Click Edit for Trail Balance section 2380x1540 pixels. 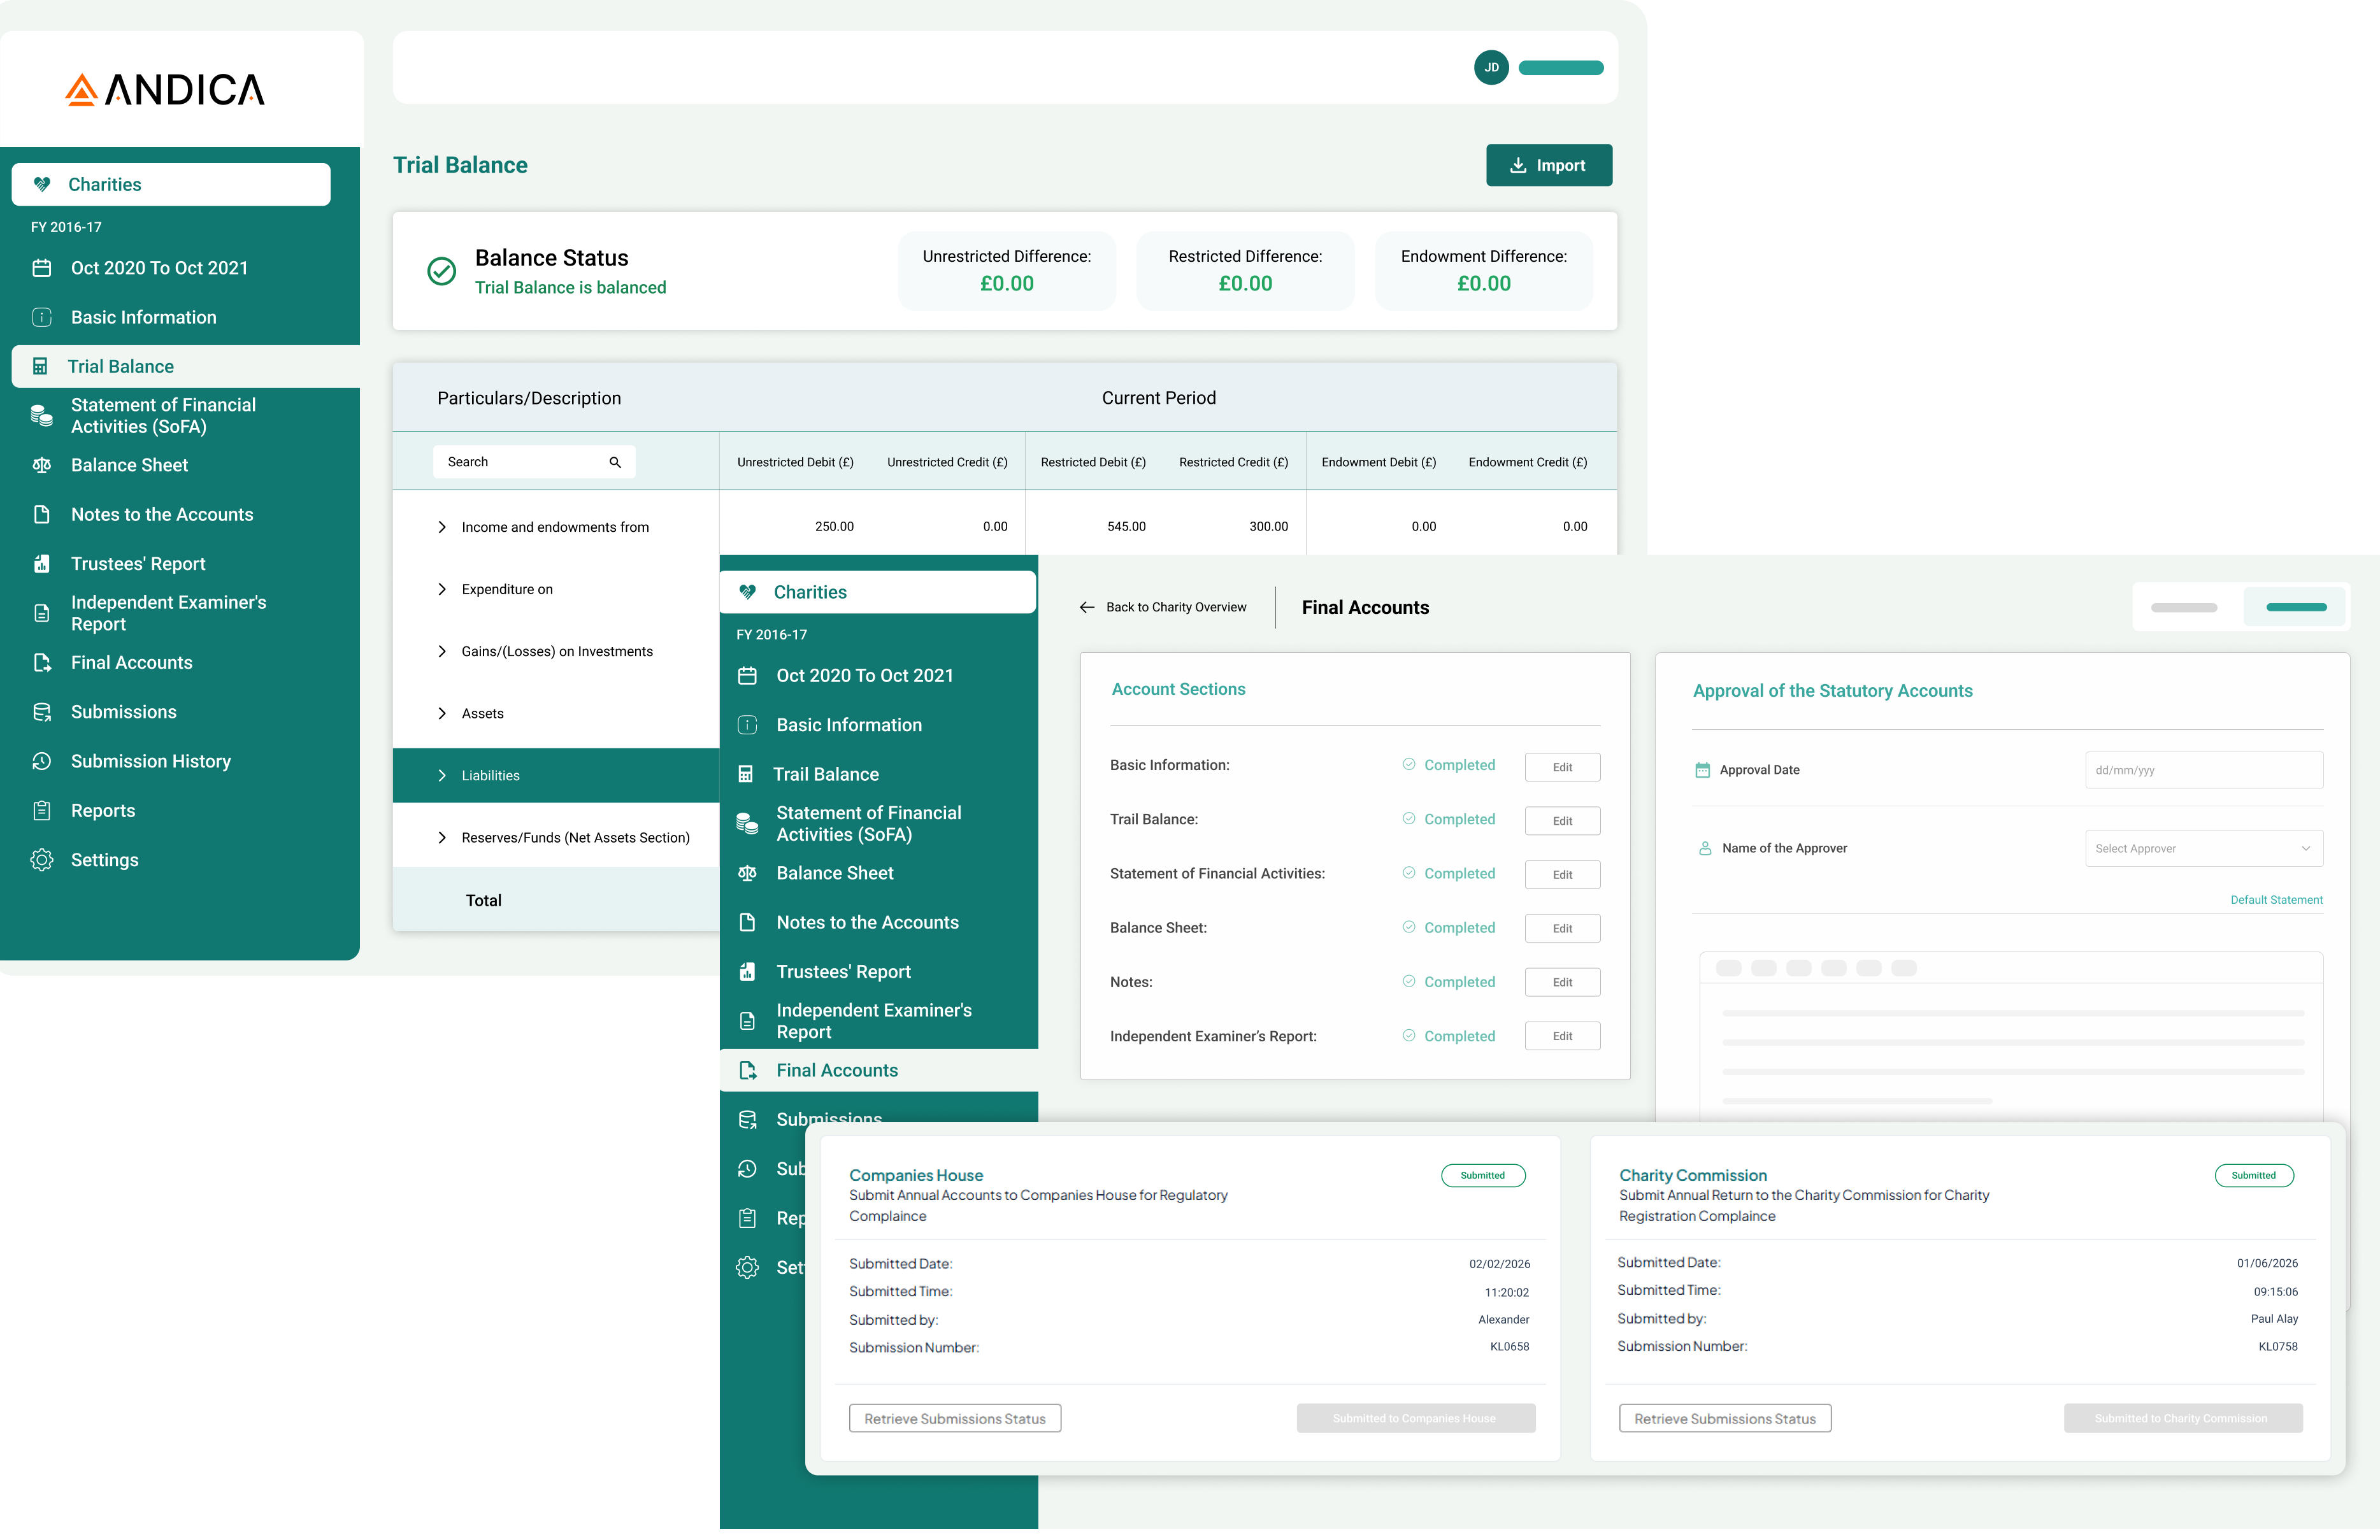(1563, 822)
